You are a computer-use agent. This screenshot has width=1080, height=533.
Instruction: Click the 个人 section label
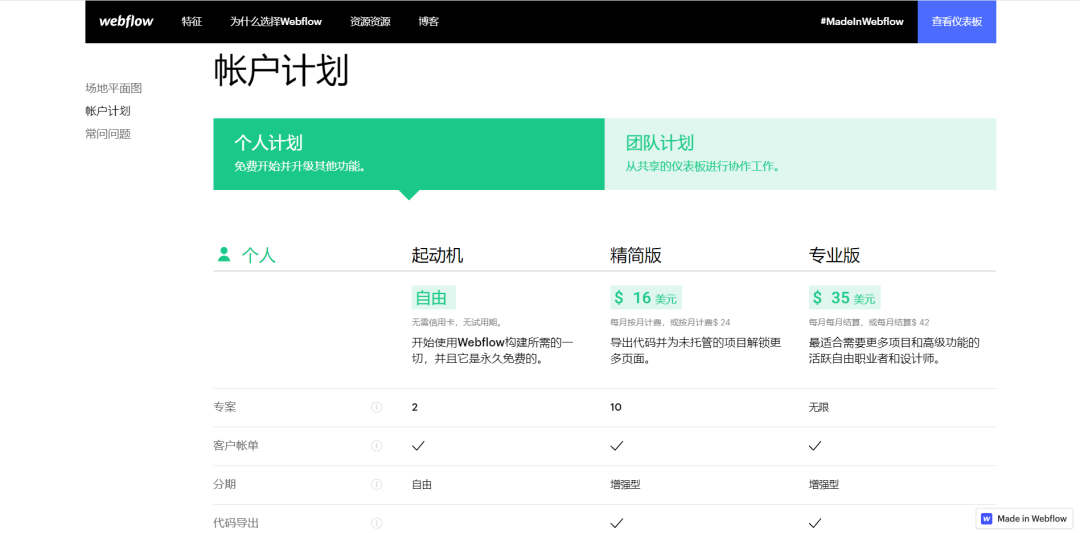258,255
